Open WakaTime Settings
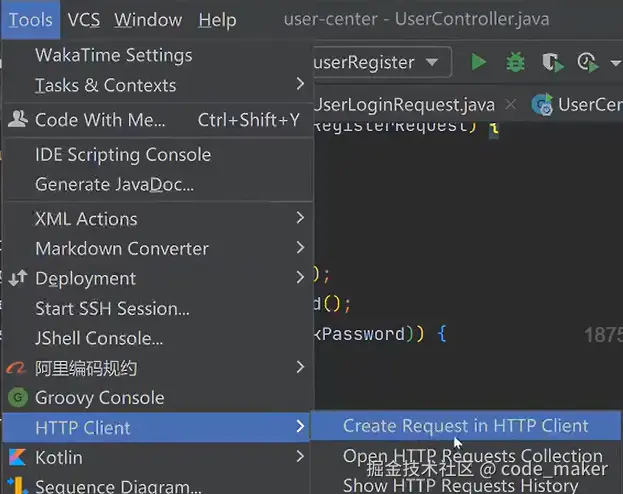623x494 pixels. [113, 55]
